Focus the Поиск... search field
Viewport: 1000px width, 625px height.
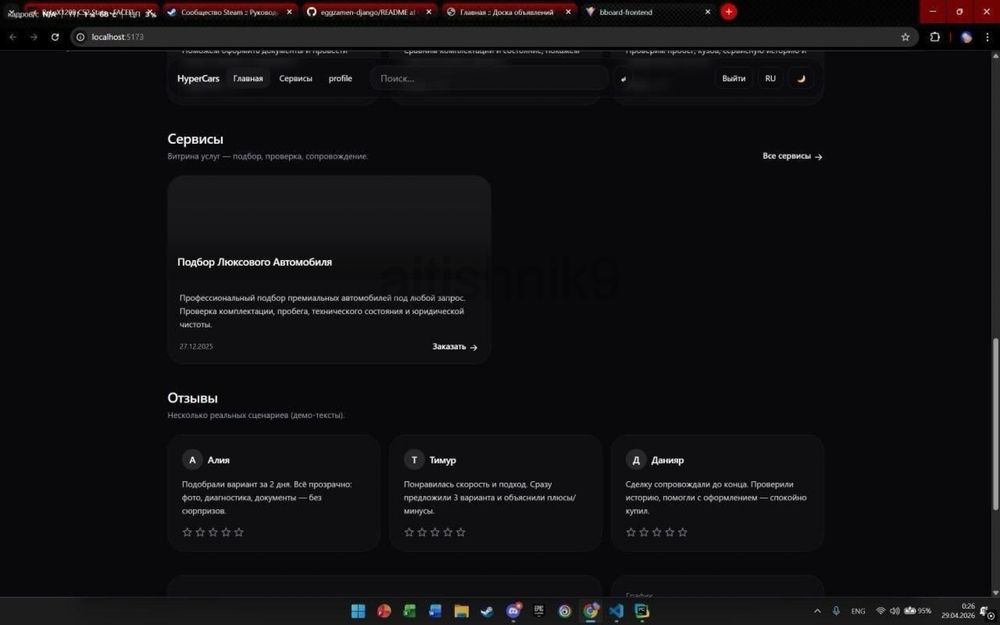489,78
